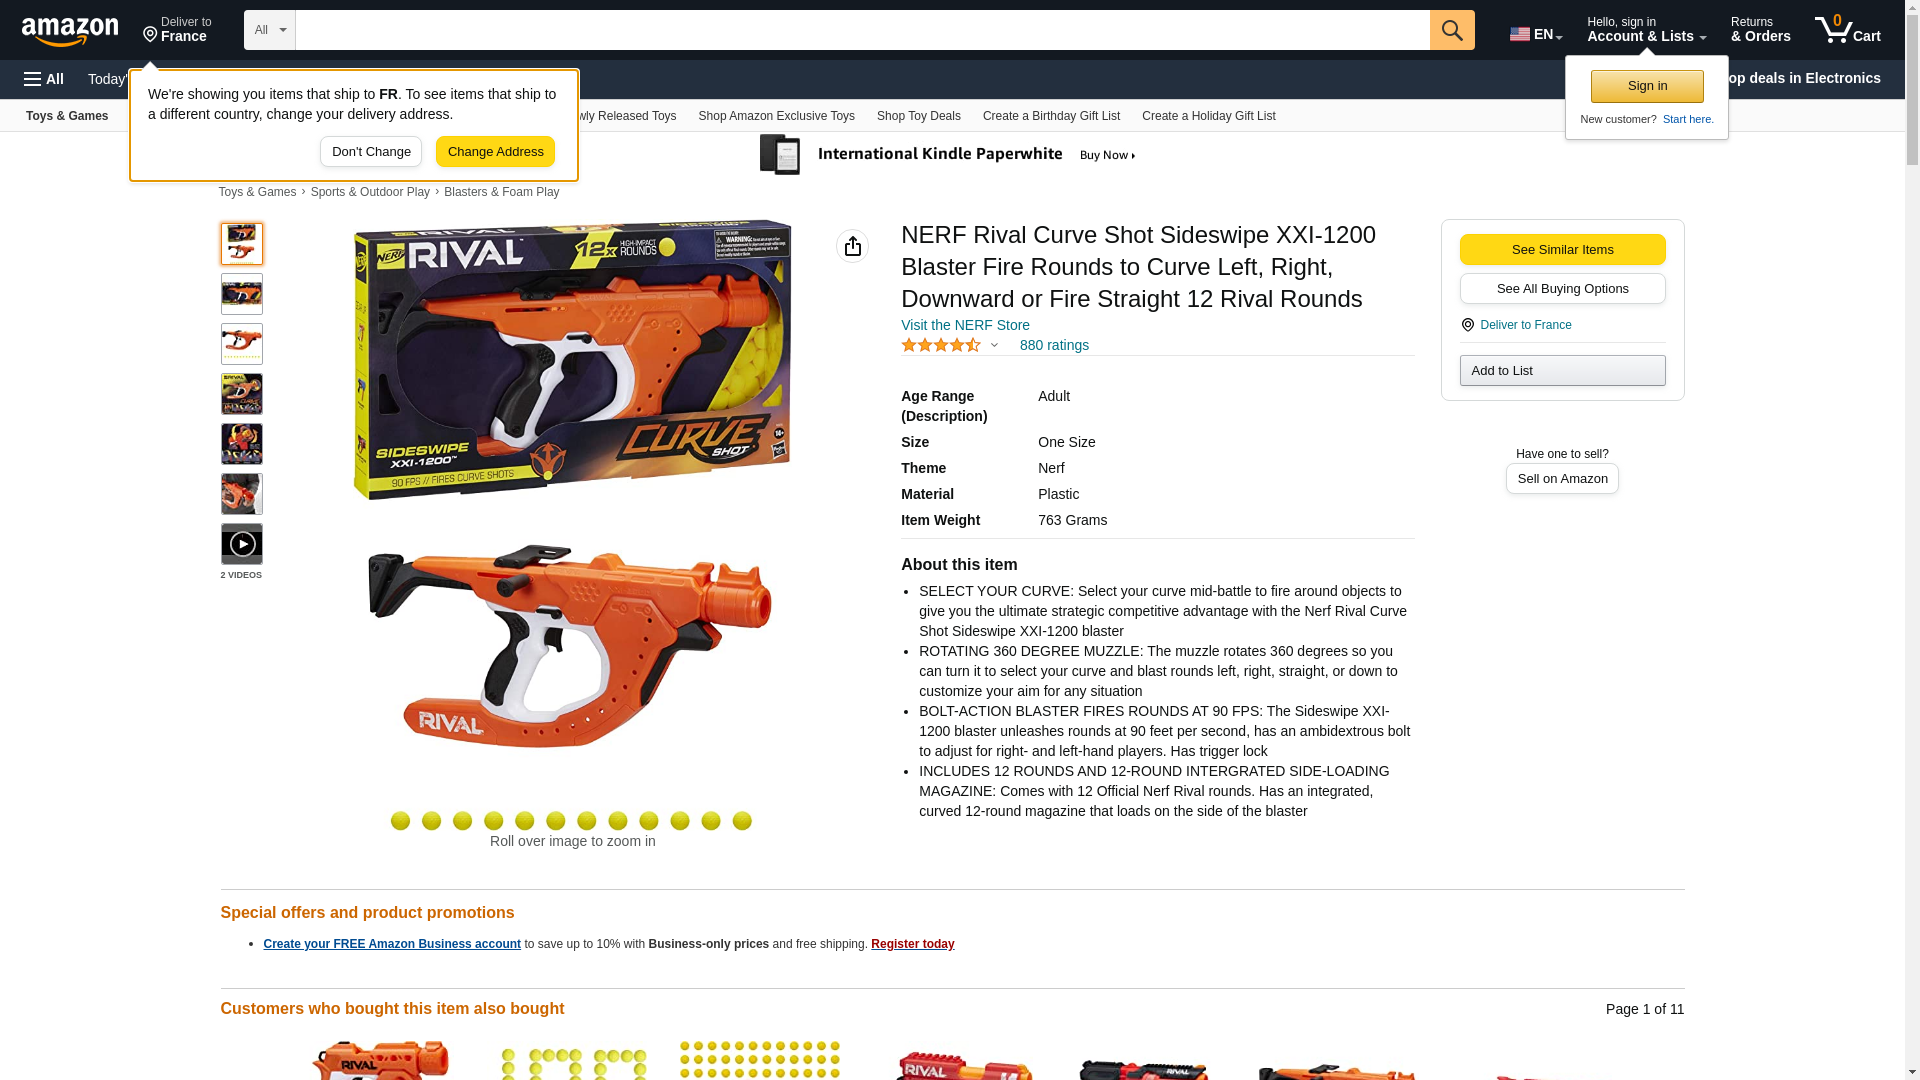Click See Similar Items button
Screen dimensions: 1920x1080
1562,250
